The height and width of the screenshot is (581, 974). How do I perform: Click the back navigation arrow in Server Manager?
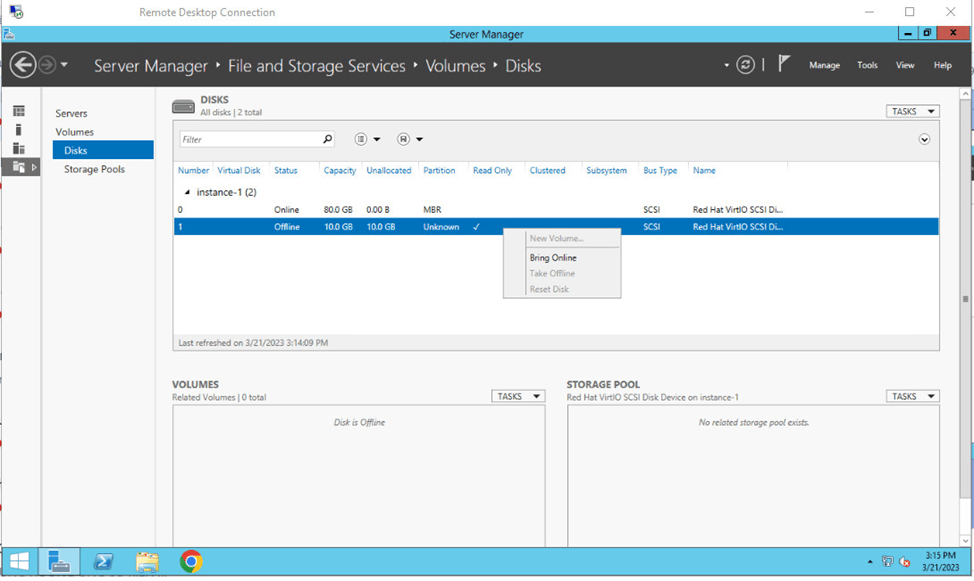(x=23, y=65)
